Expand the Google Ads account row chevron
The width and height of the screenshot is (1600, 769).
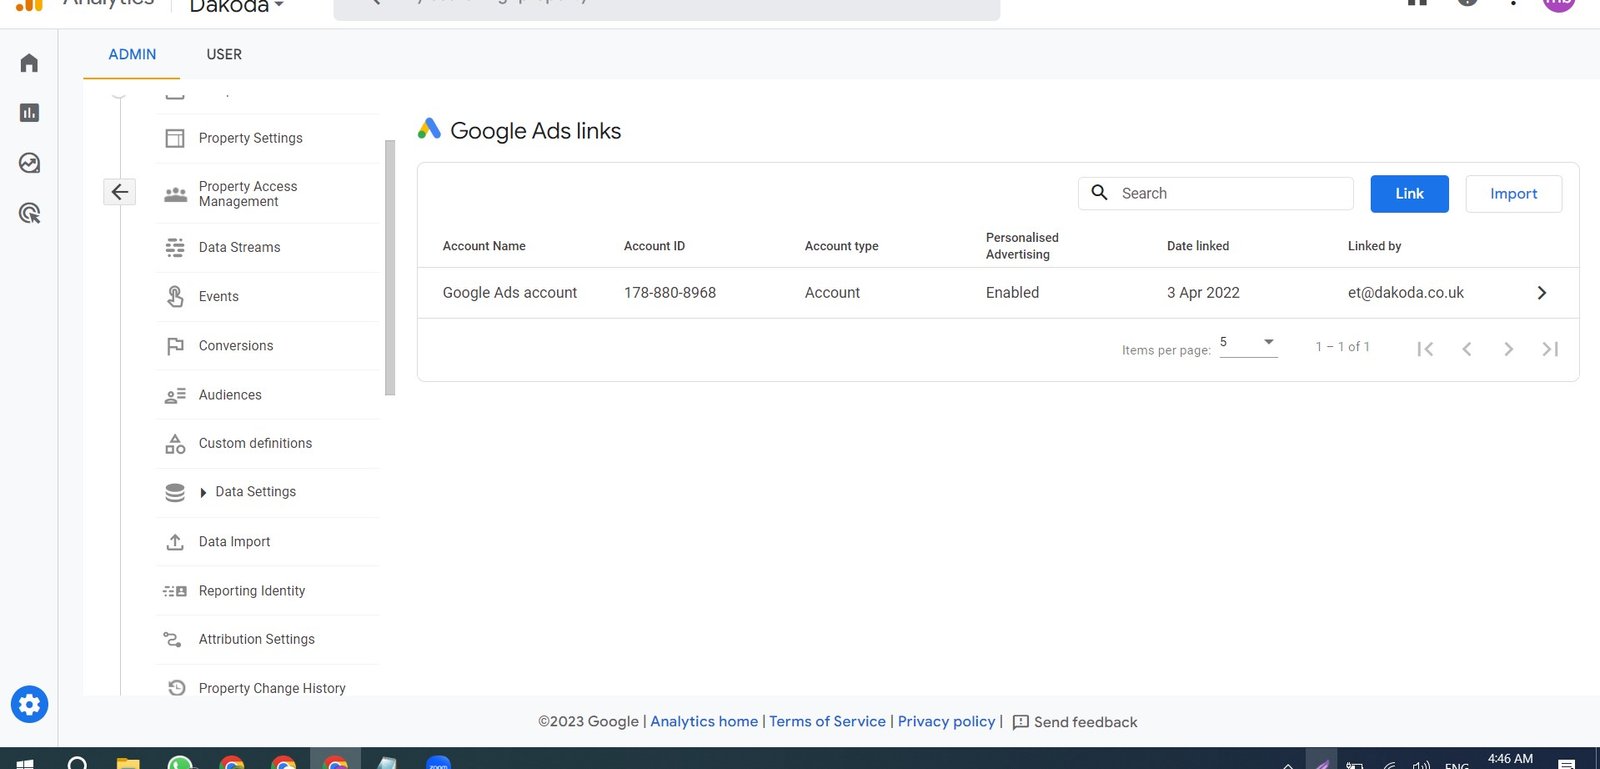pos(1541,293)
